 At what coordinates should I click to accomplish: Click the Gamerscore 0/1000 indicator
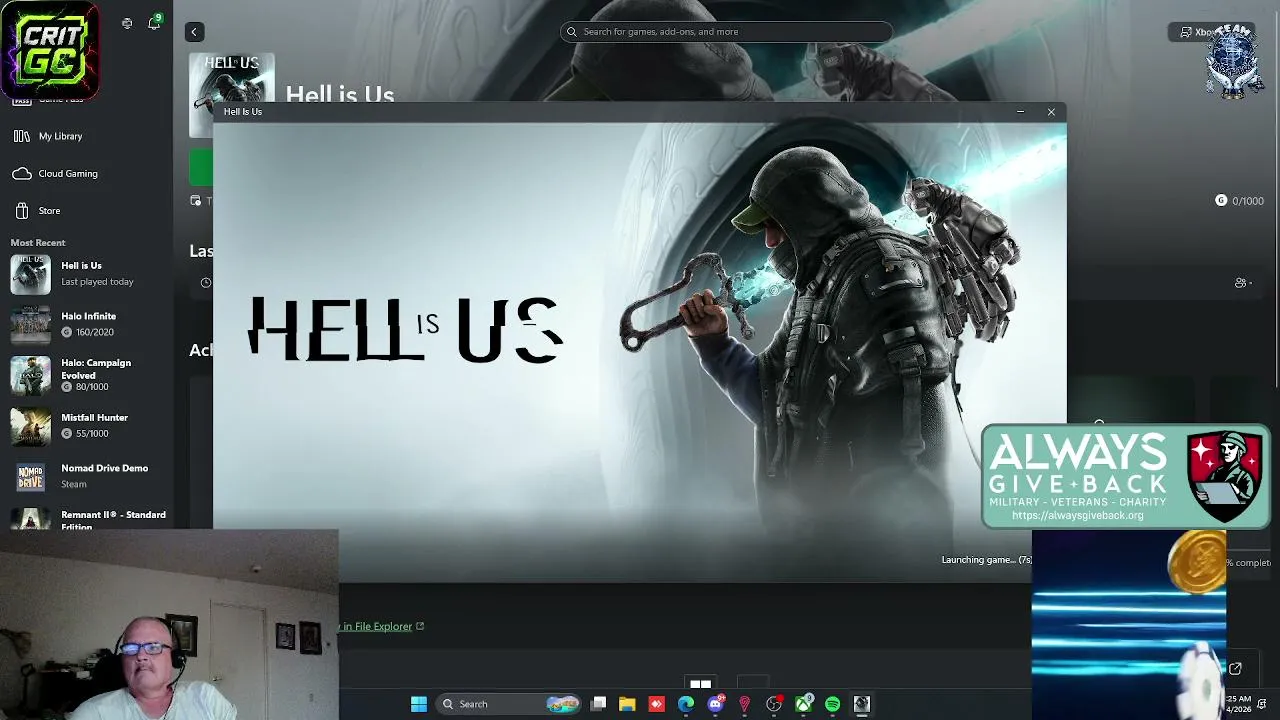click(1240, 201)
